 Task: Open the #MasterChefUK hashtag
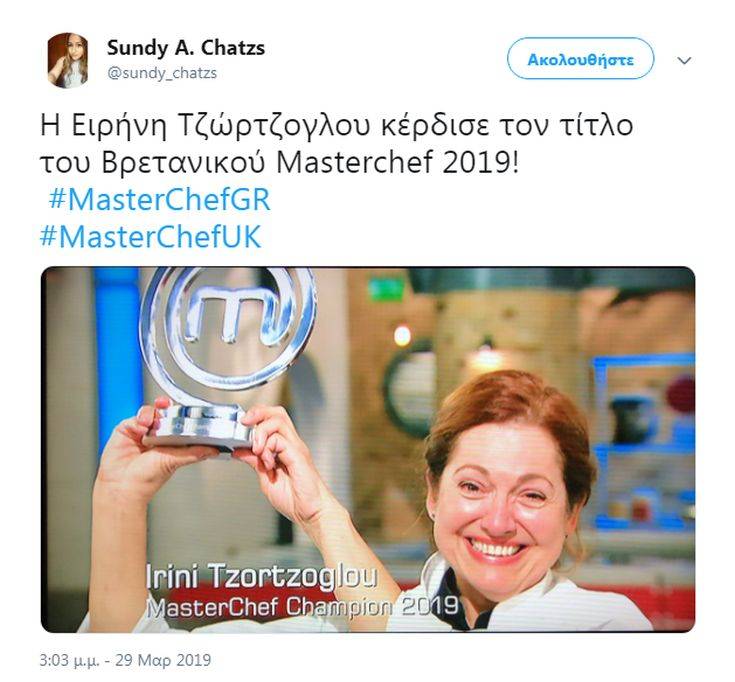[150, 236]
